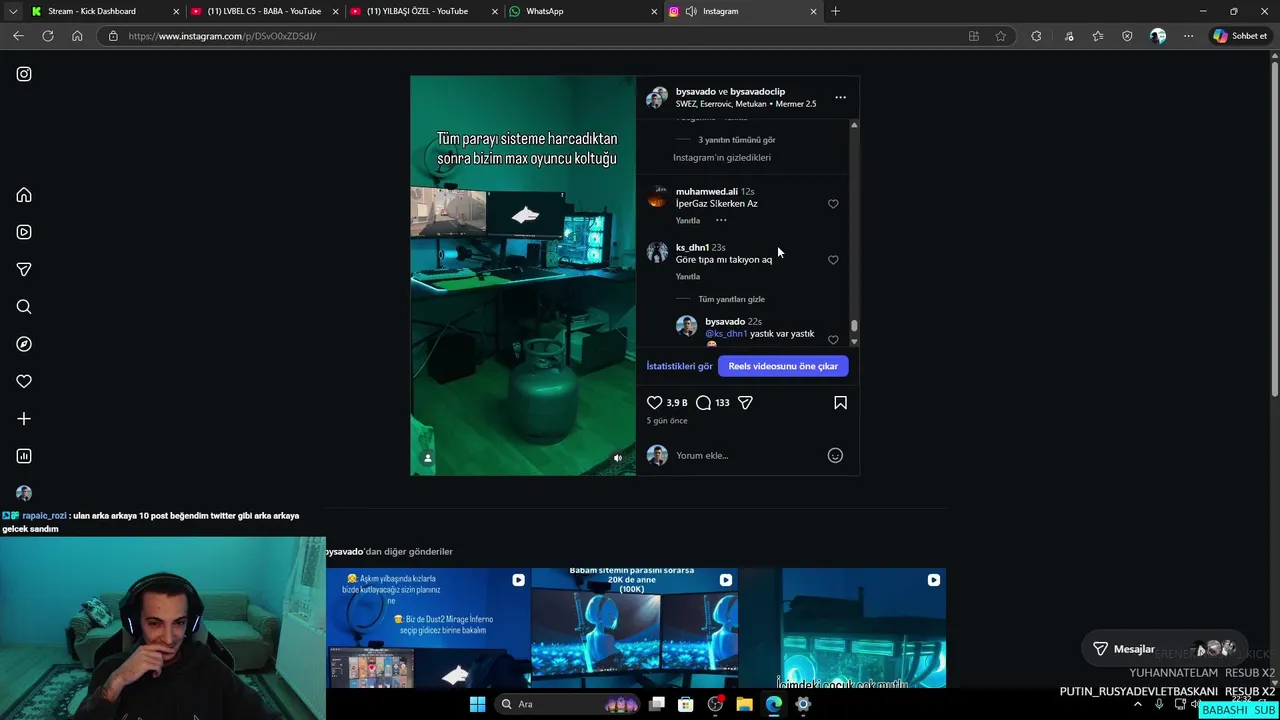Click taskbar Ara search box
Viewport: 1280px width, 720px height.
568,704
